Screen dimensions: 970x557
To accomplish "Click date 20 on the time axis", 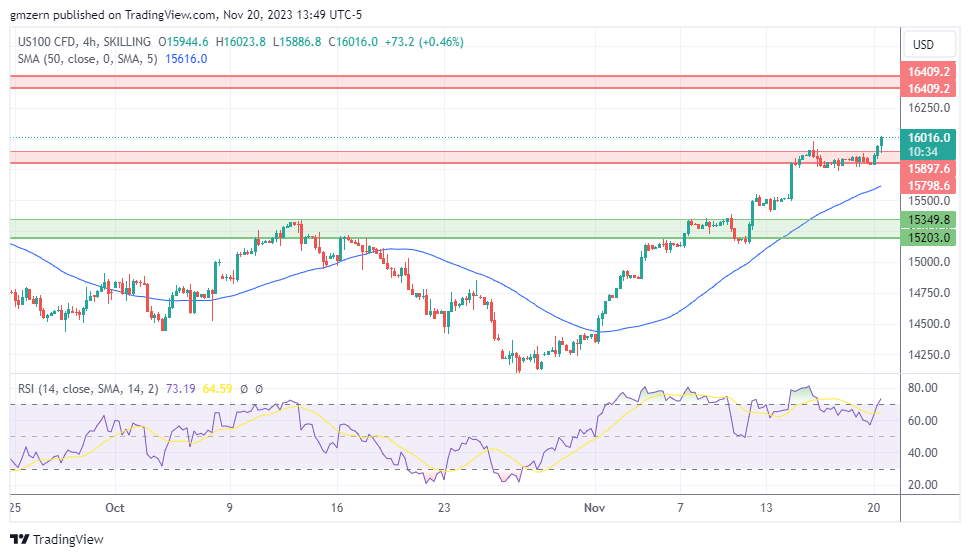I will [x=873, y=507].
